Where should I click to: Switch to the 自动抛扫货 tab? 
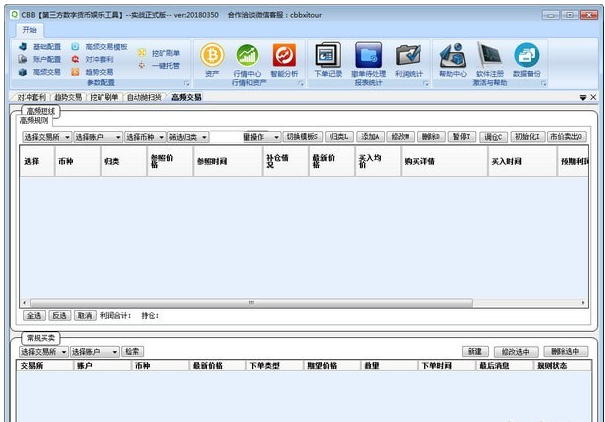click(144, 97)
